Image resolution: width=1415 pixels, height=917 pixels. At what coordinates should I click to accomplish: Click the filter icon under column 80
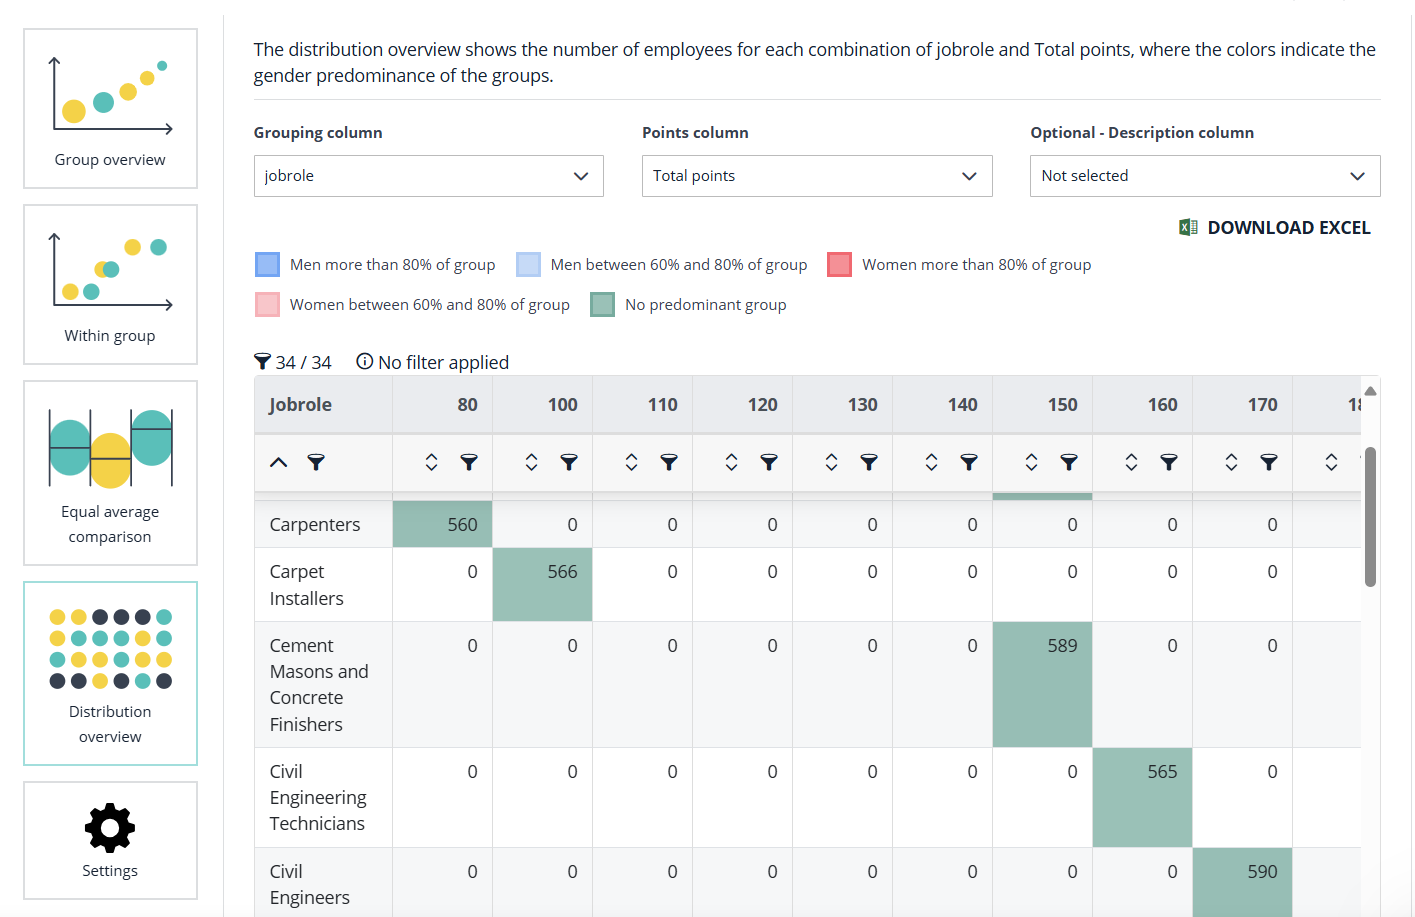point(469,462)
